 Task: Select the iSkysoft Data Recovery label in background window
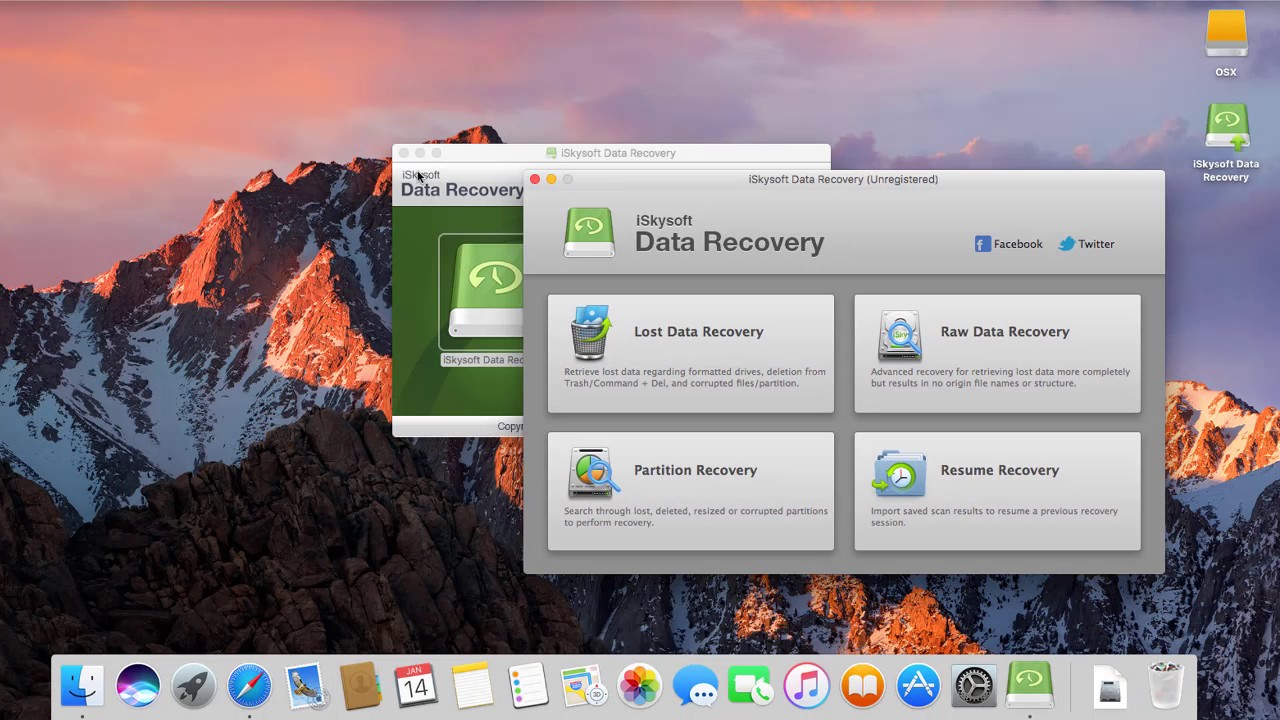(483, 360)
